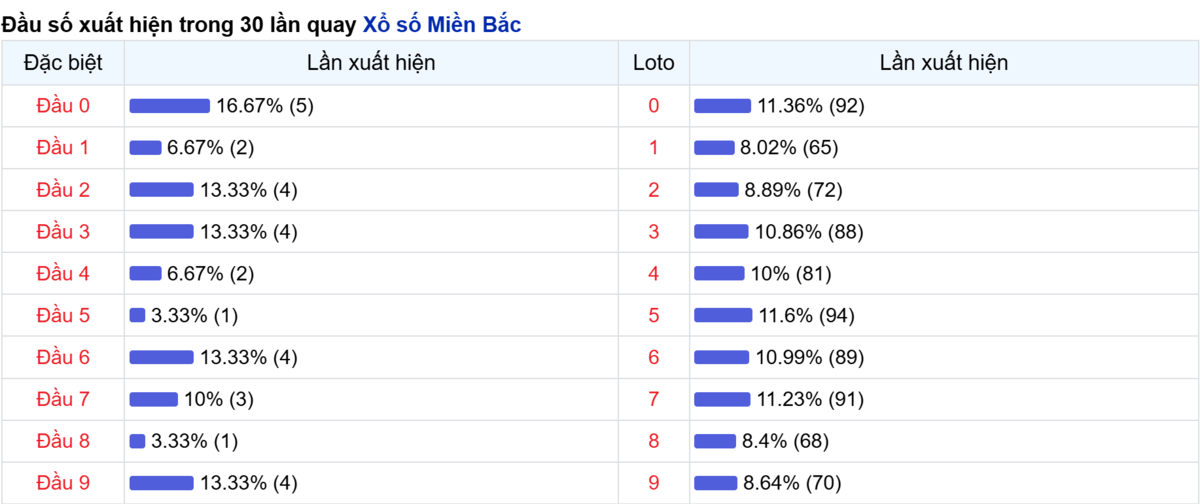Click the Đầu 1 6.67% bar
Image resolution: width=1200 pixels, height=504 pixels.
click(145, 148)
